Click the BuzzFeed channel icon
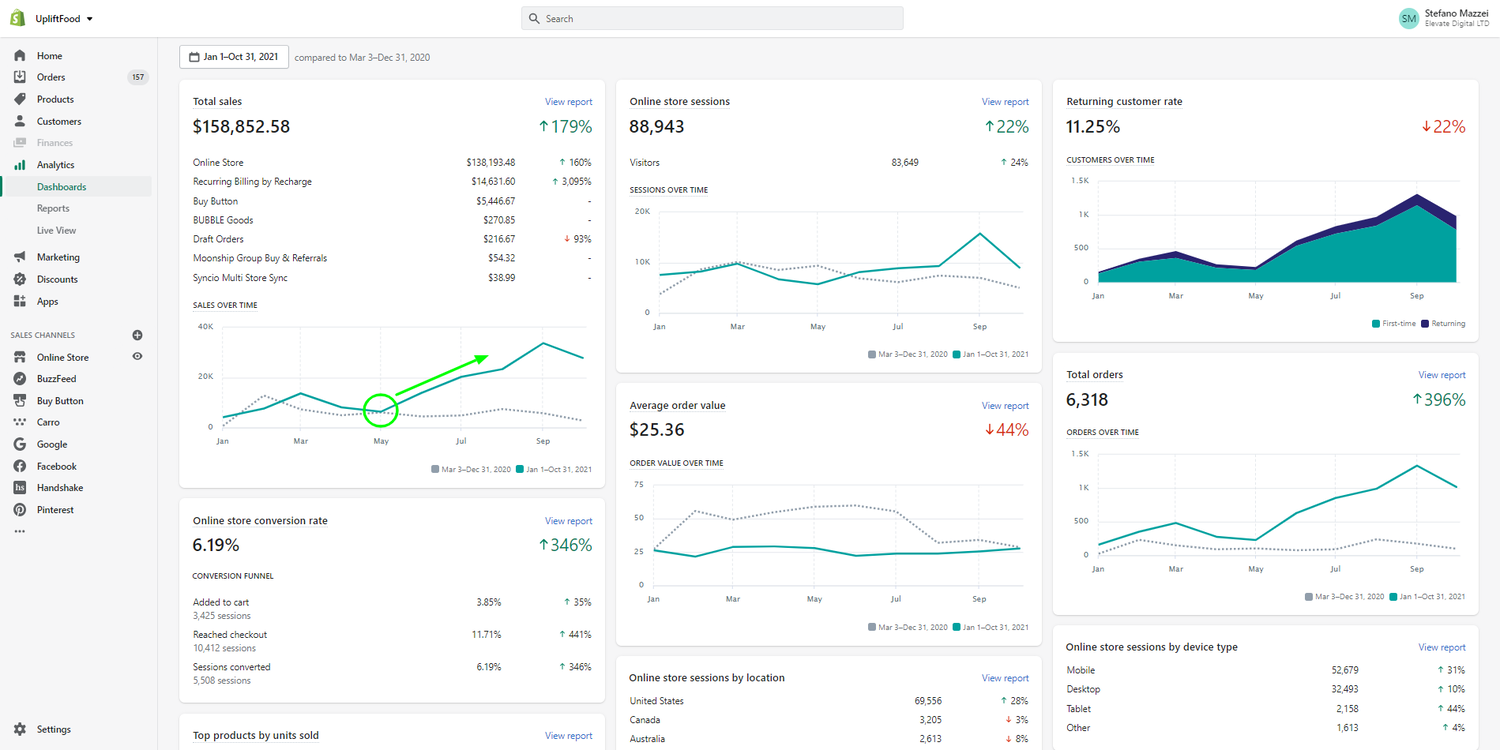Viewport: 1500px width, 750px height. pos(19,379)
